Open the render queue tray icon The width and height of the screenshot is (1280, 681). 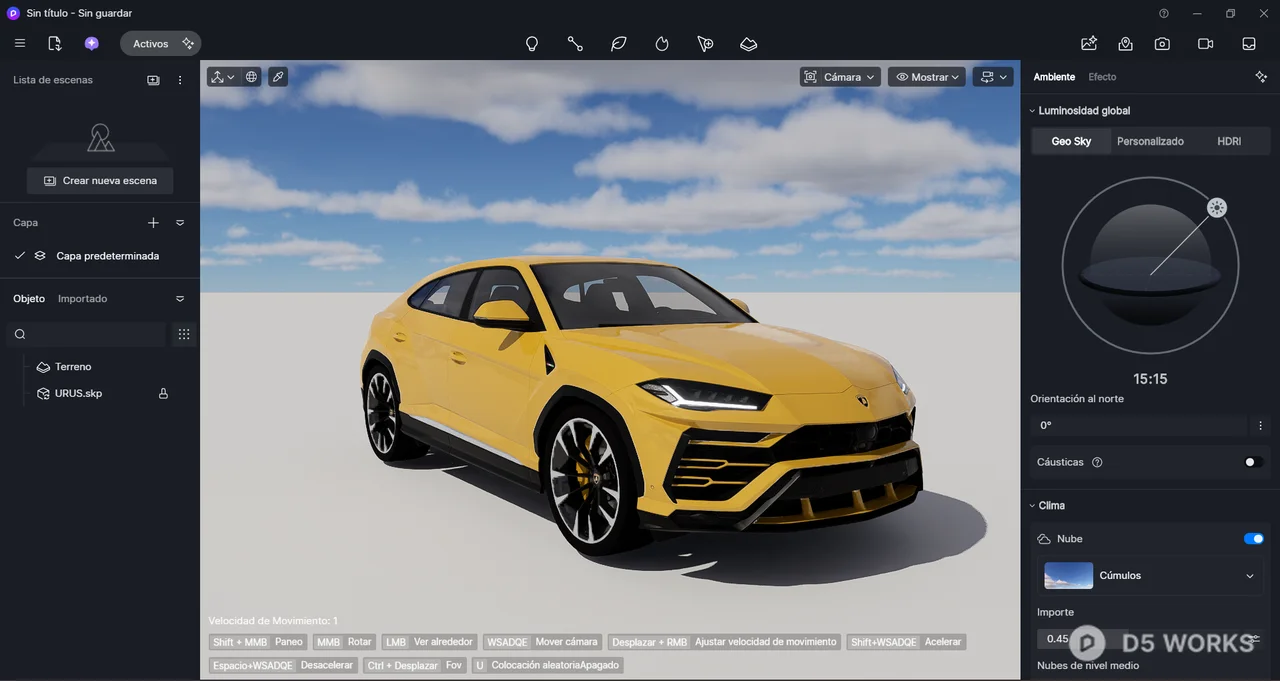pos(1249,44)
